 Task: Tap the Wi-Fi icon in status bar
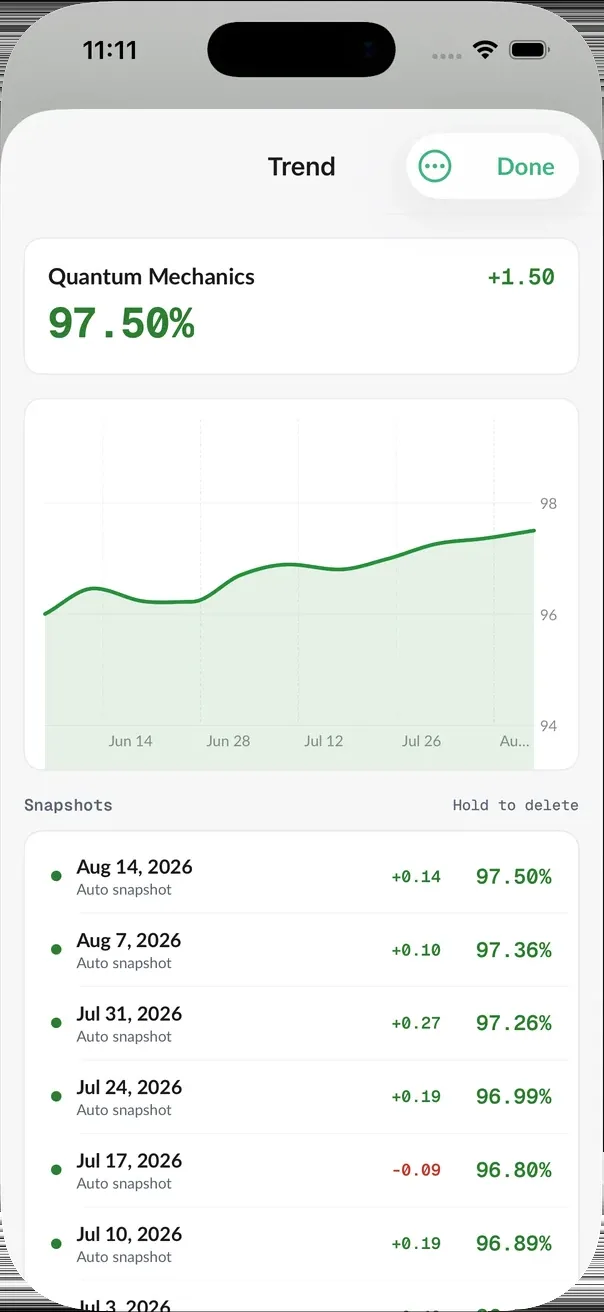pyautogui.click(x=486, y=50)
